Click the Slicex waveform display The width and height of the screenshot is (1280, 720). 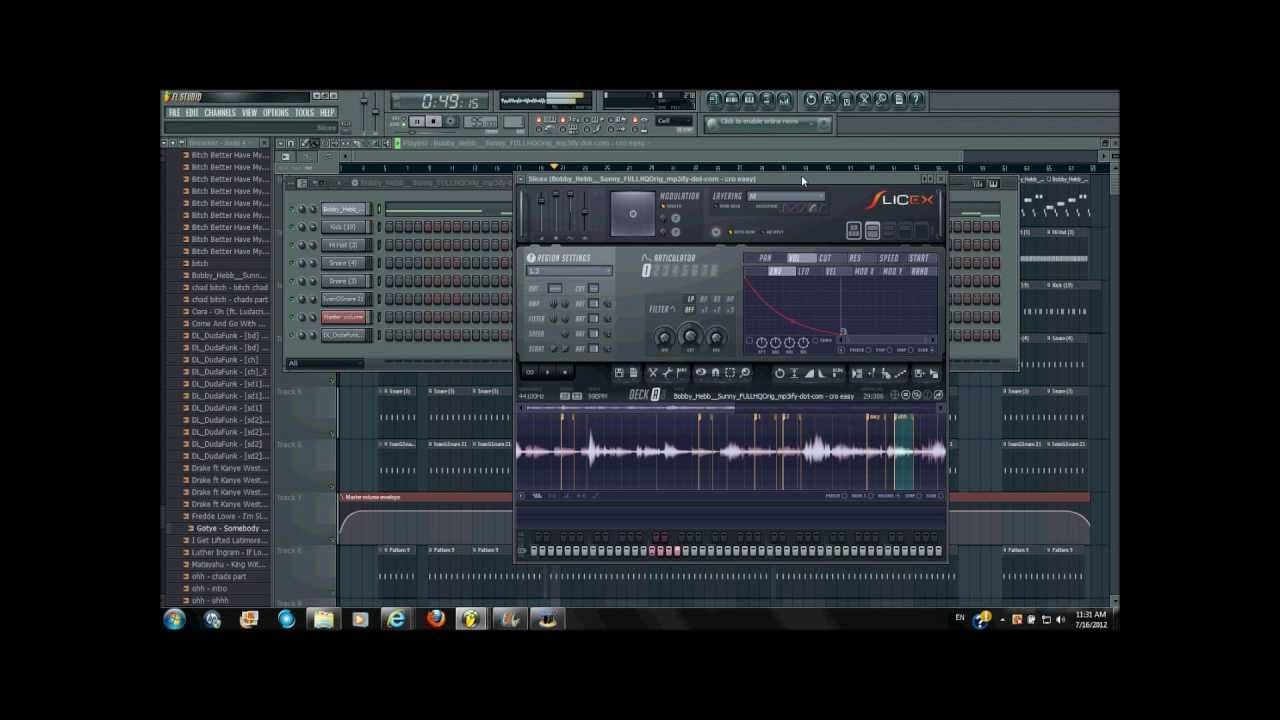pyautogui.click(x=731, y=451)
